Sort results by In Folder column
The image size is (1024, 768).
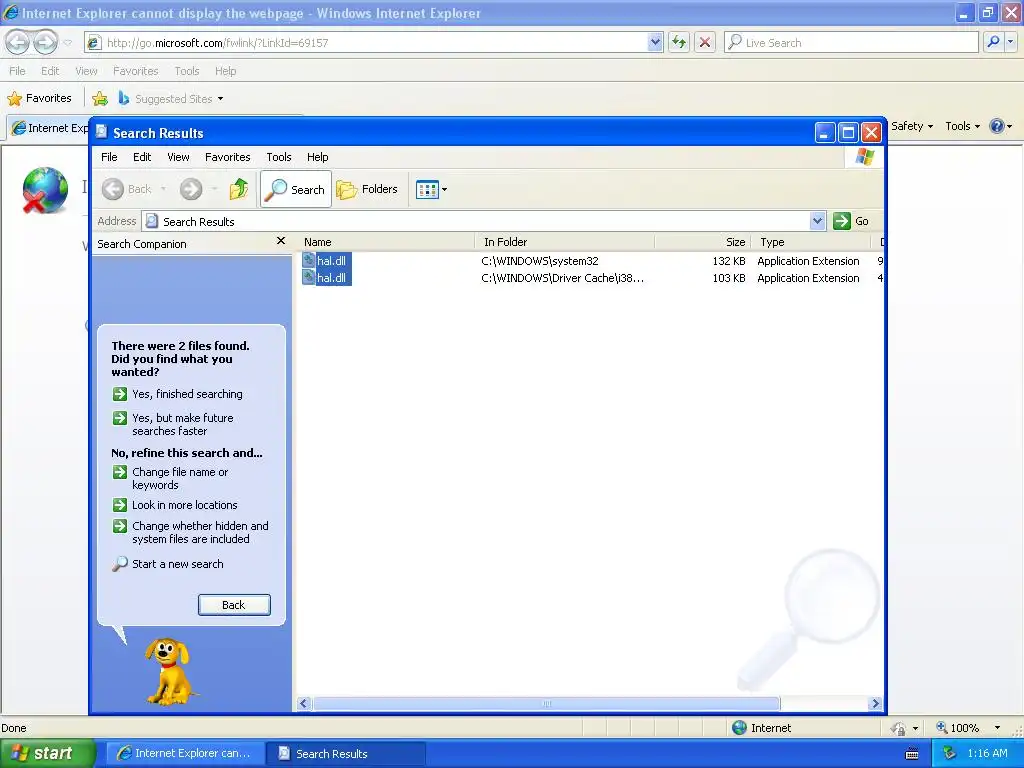tap(565, 242)
